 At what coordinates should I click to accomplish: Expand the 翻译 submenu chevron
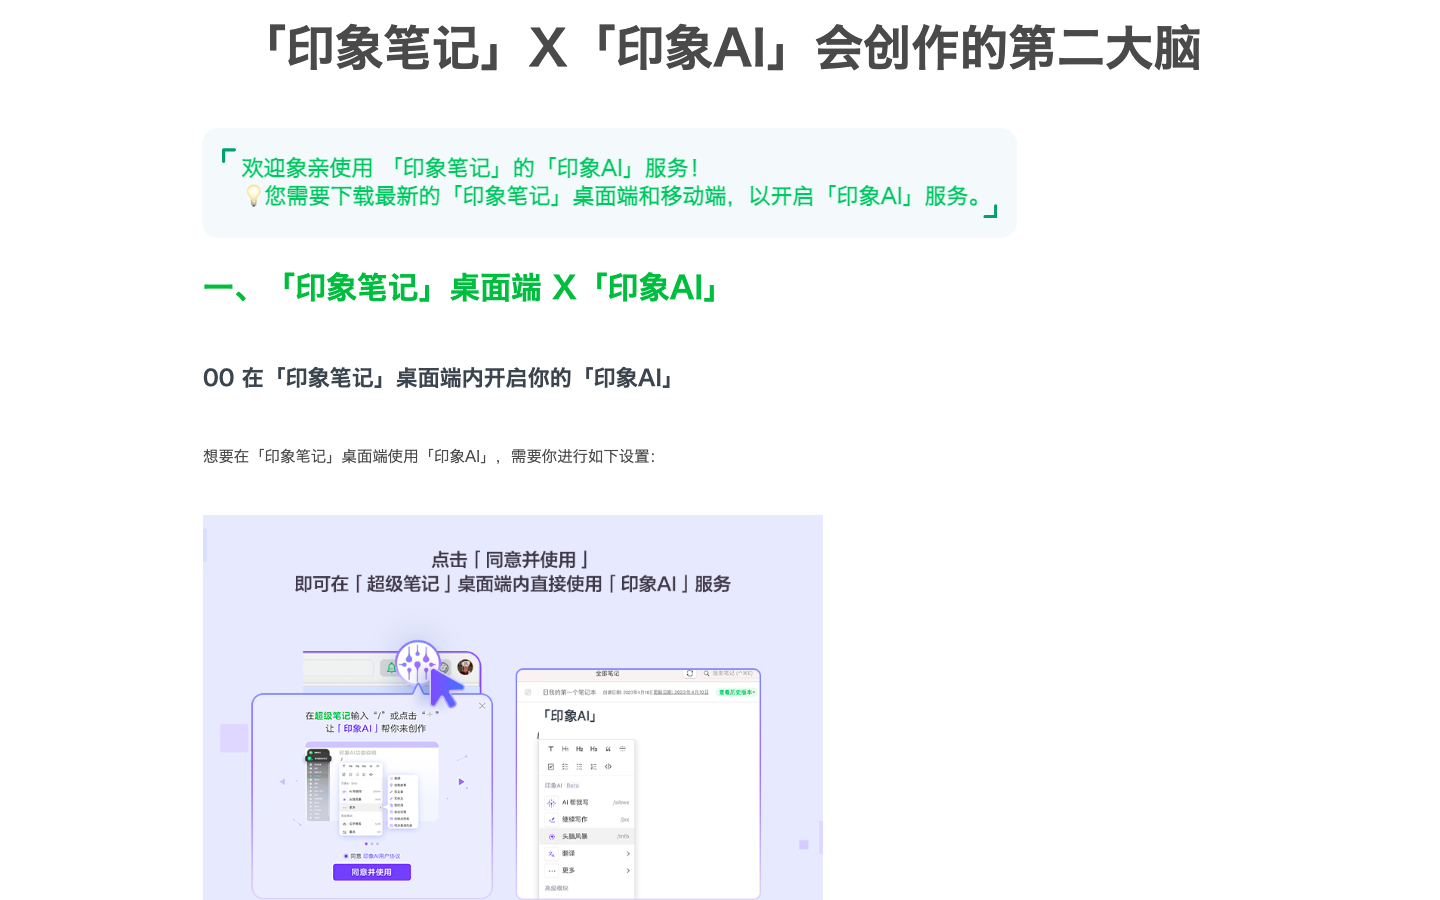coord(628,854)
